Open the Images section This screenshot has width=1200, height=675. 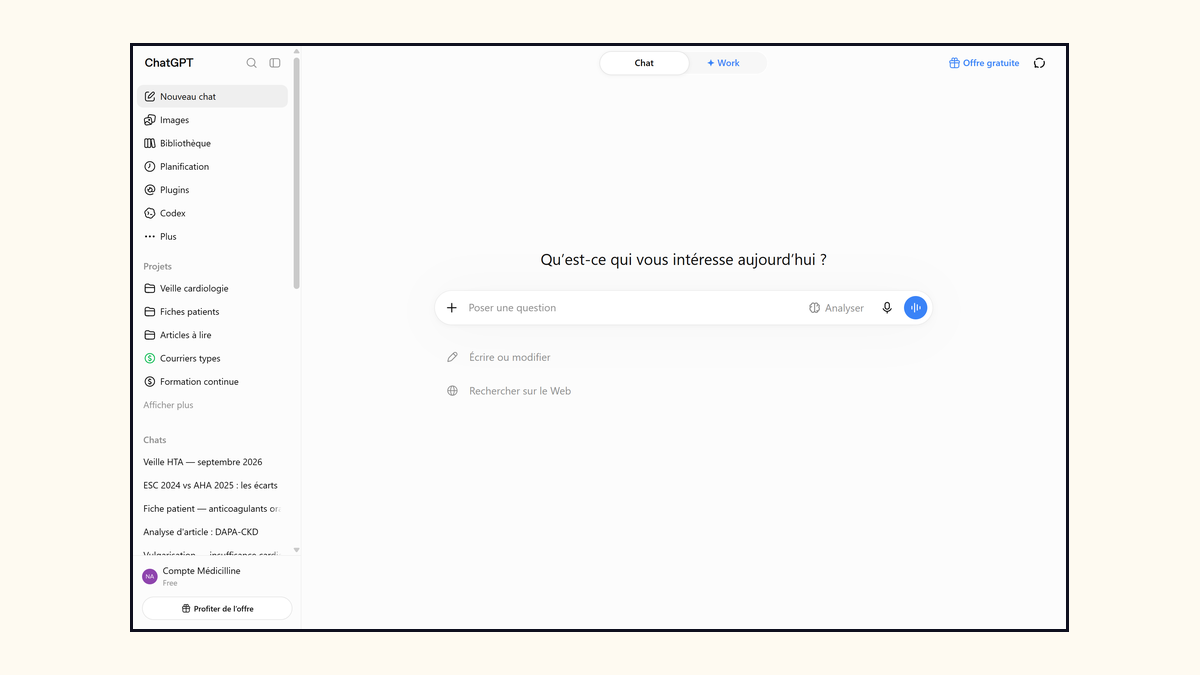click(212, 120)
